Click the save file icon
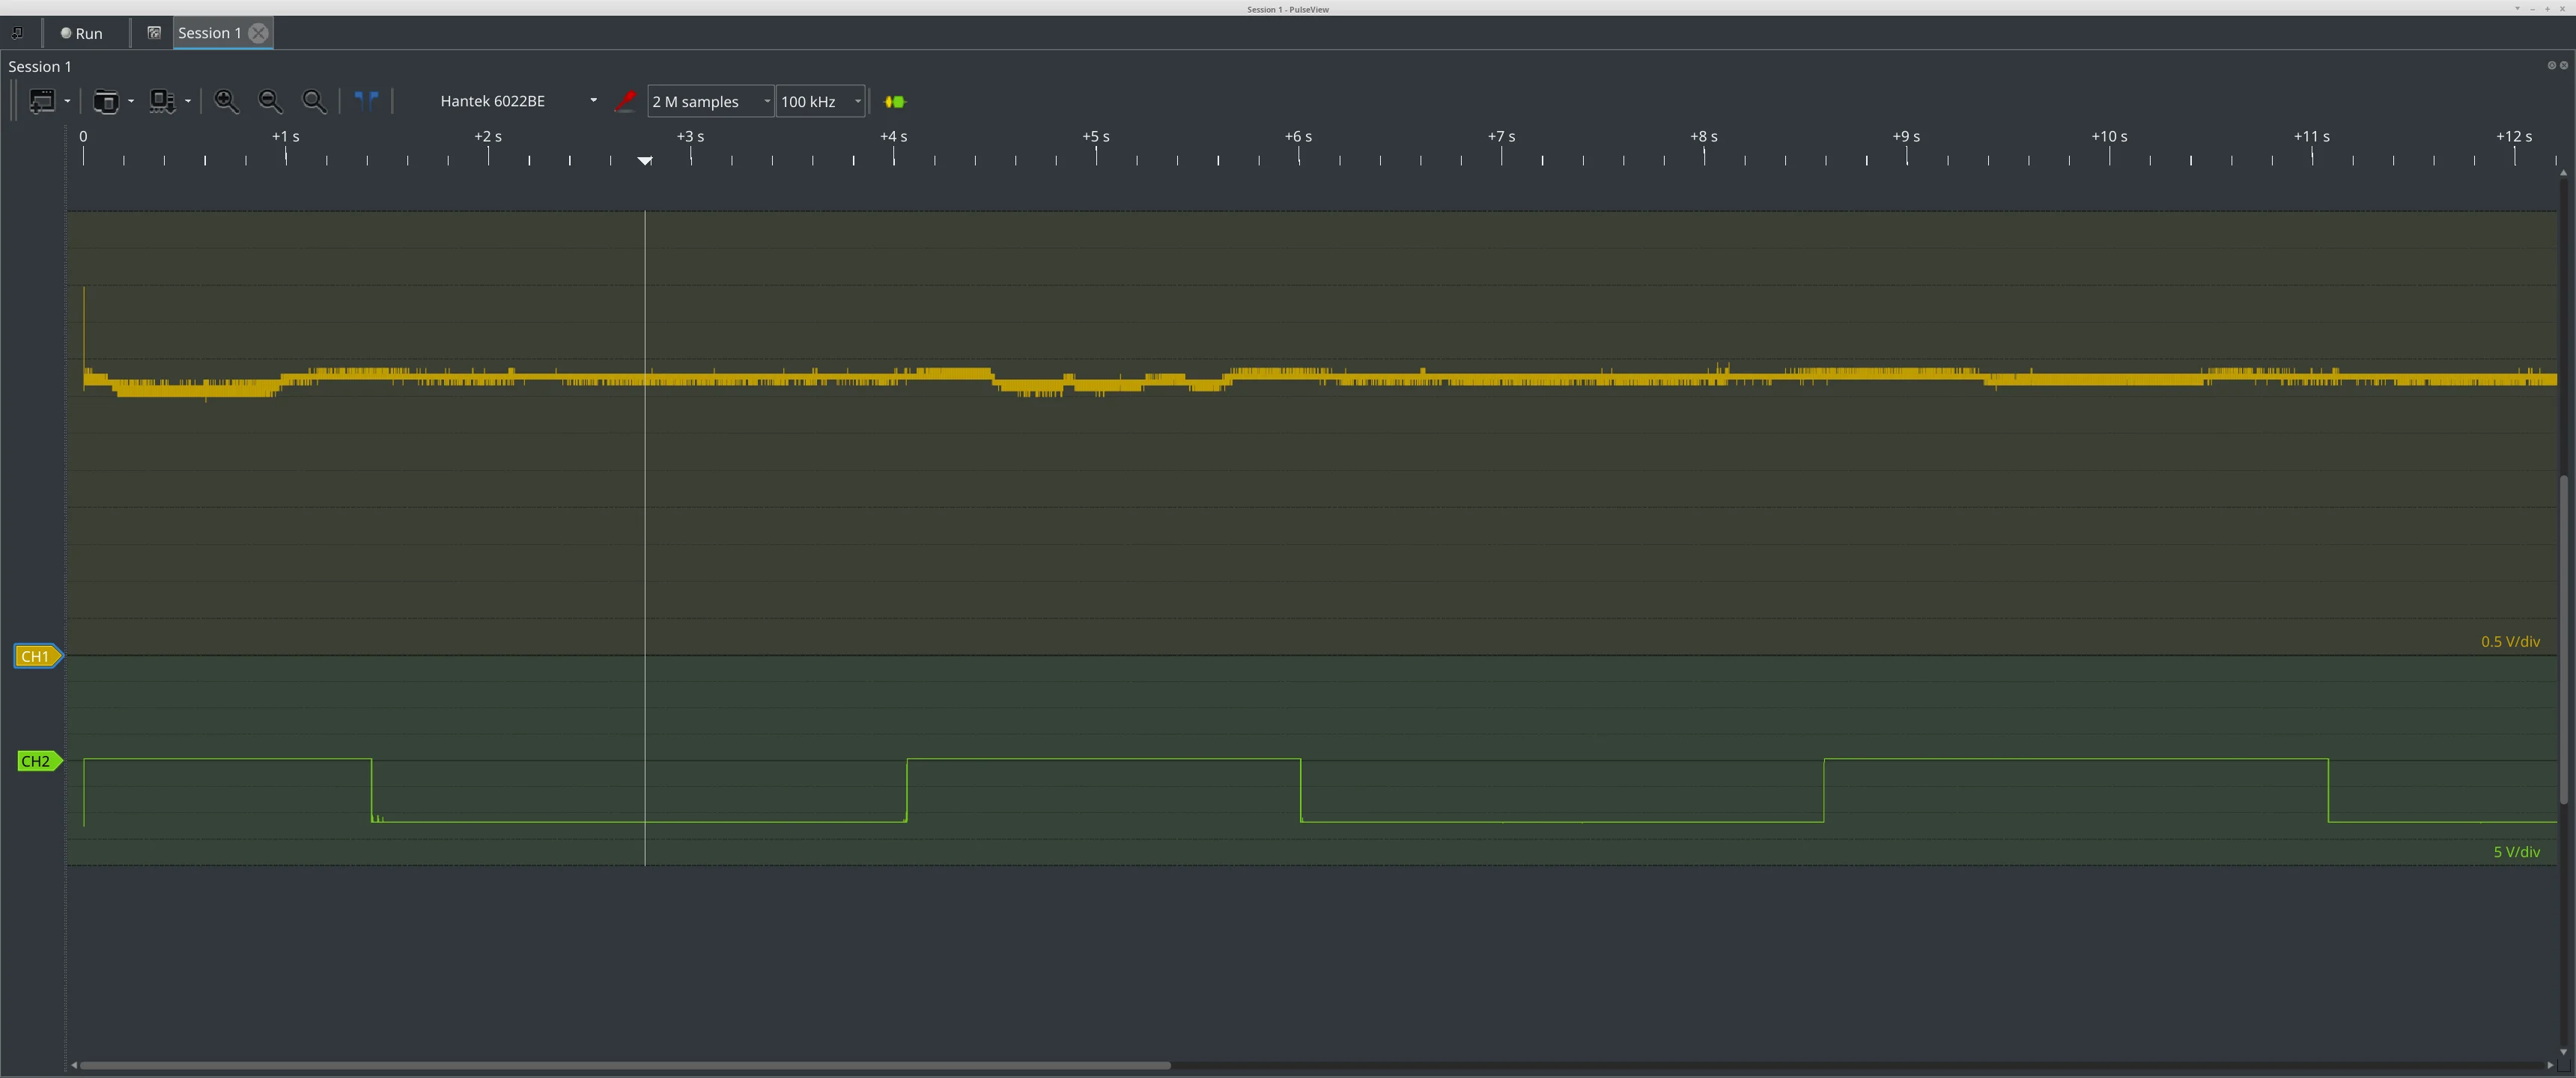2576x1078 pixels. (161, 101)
